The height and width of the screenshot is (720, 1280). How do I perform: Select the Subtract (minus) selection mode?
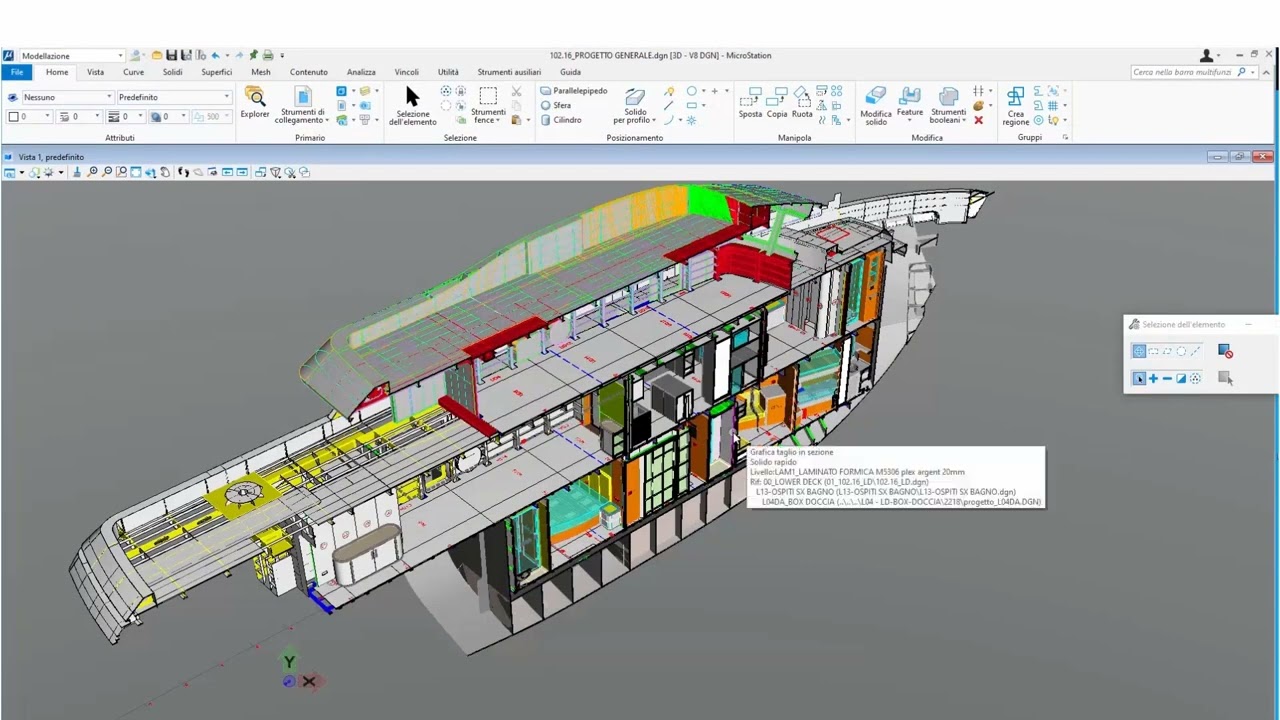pos(1167,378)
